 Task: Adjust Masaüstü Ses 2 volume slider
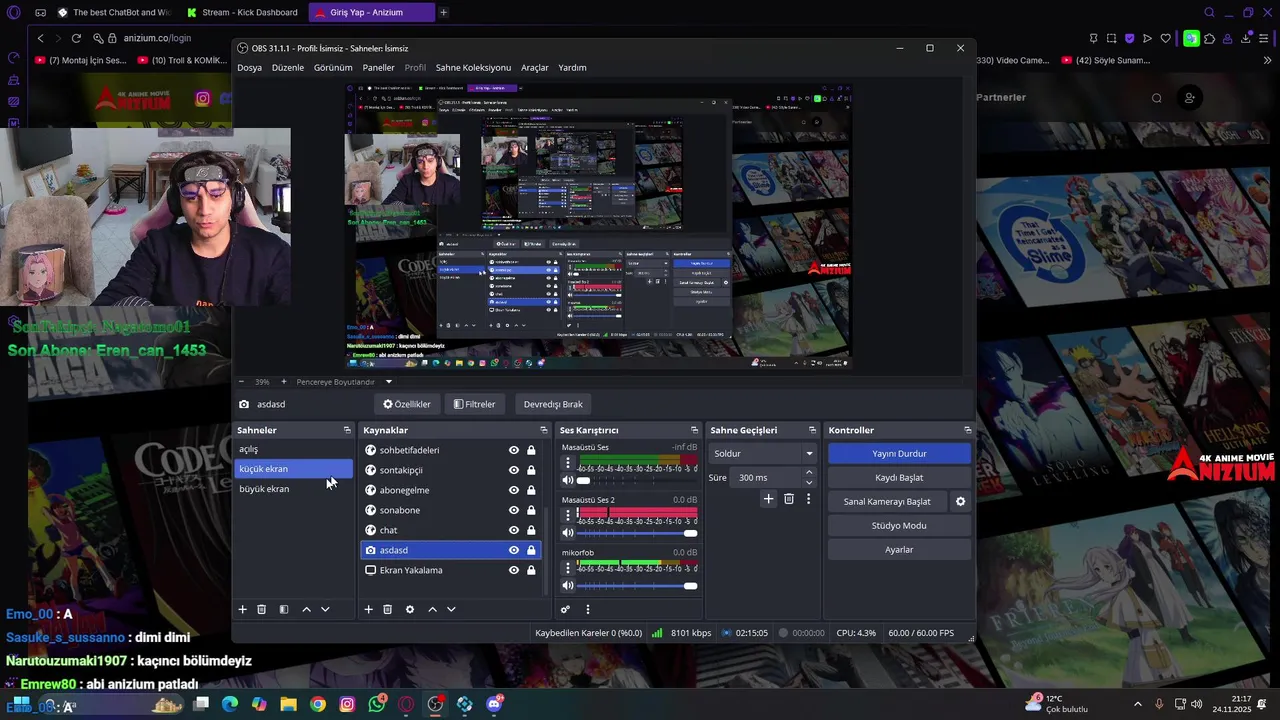[x=636, y=533]
